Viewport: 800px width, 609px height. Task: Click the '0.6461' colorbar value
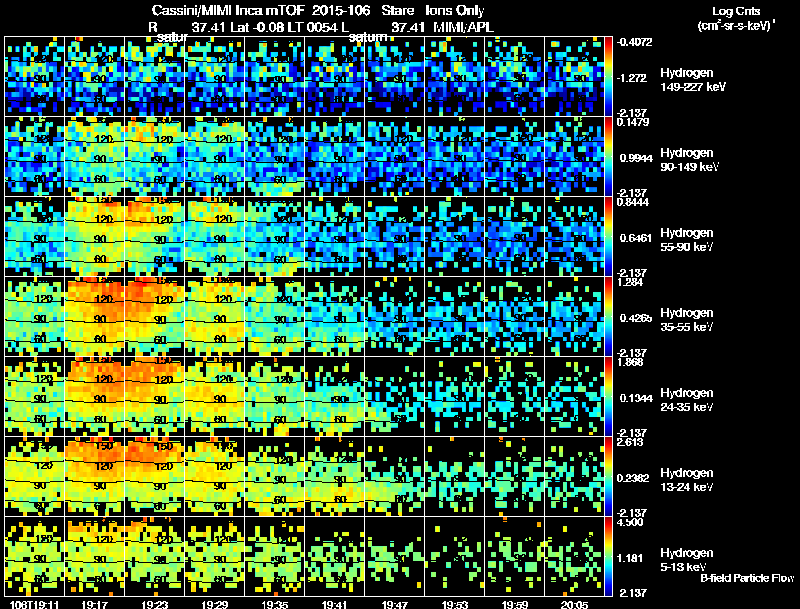(x=636, y=238)
